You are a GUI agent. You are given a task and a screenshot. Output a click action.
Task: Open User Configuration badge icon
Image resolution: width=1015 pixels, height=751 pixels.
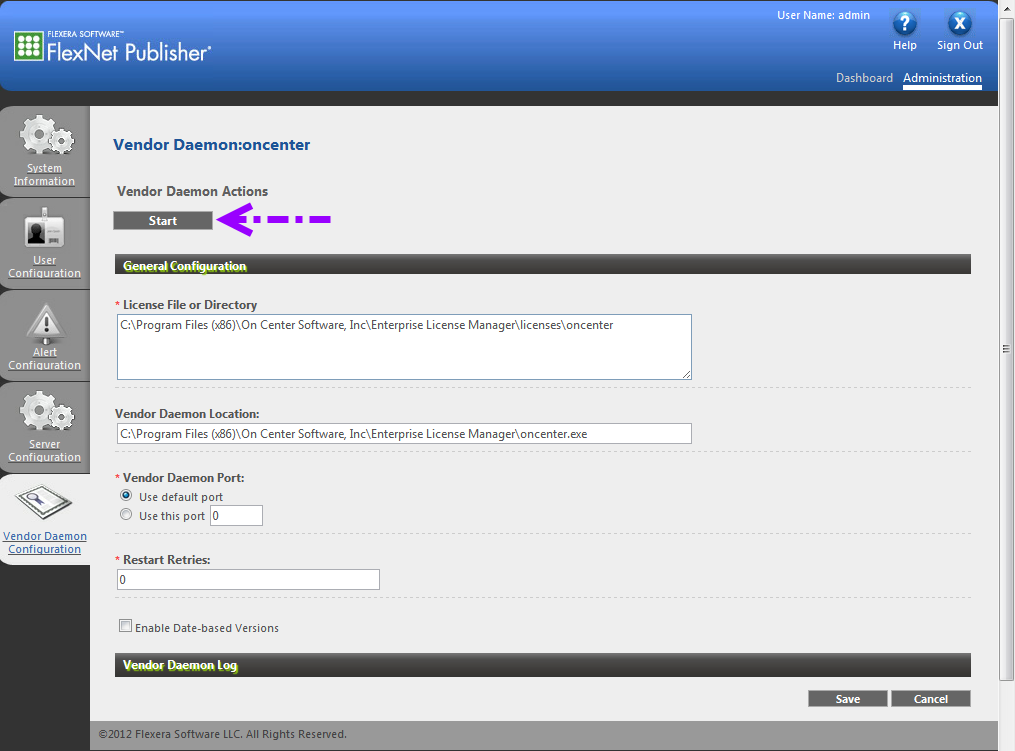[x=45, y=229]
